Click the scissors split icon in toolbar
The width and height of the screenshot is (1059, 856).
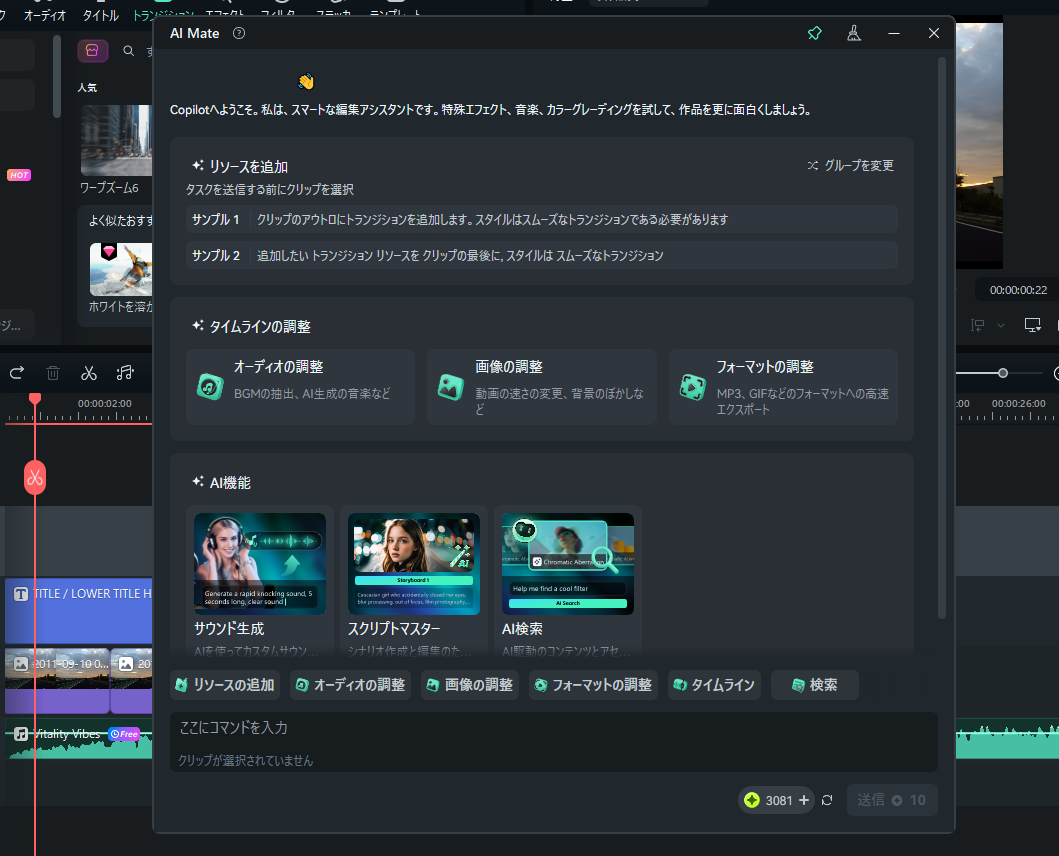click(88, 372)
